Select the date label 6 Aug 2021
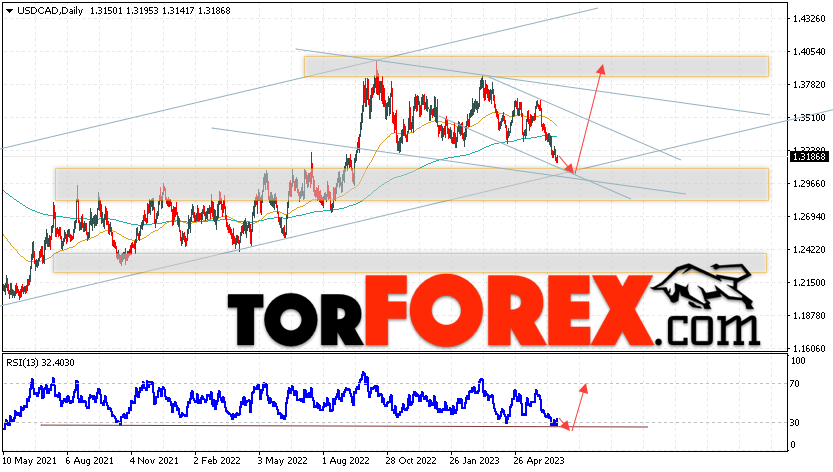Viewport: 833px width, 472px height. coord(89,460)
